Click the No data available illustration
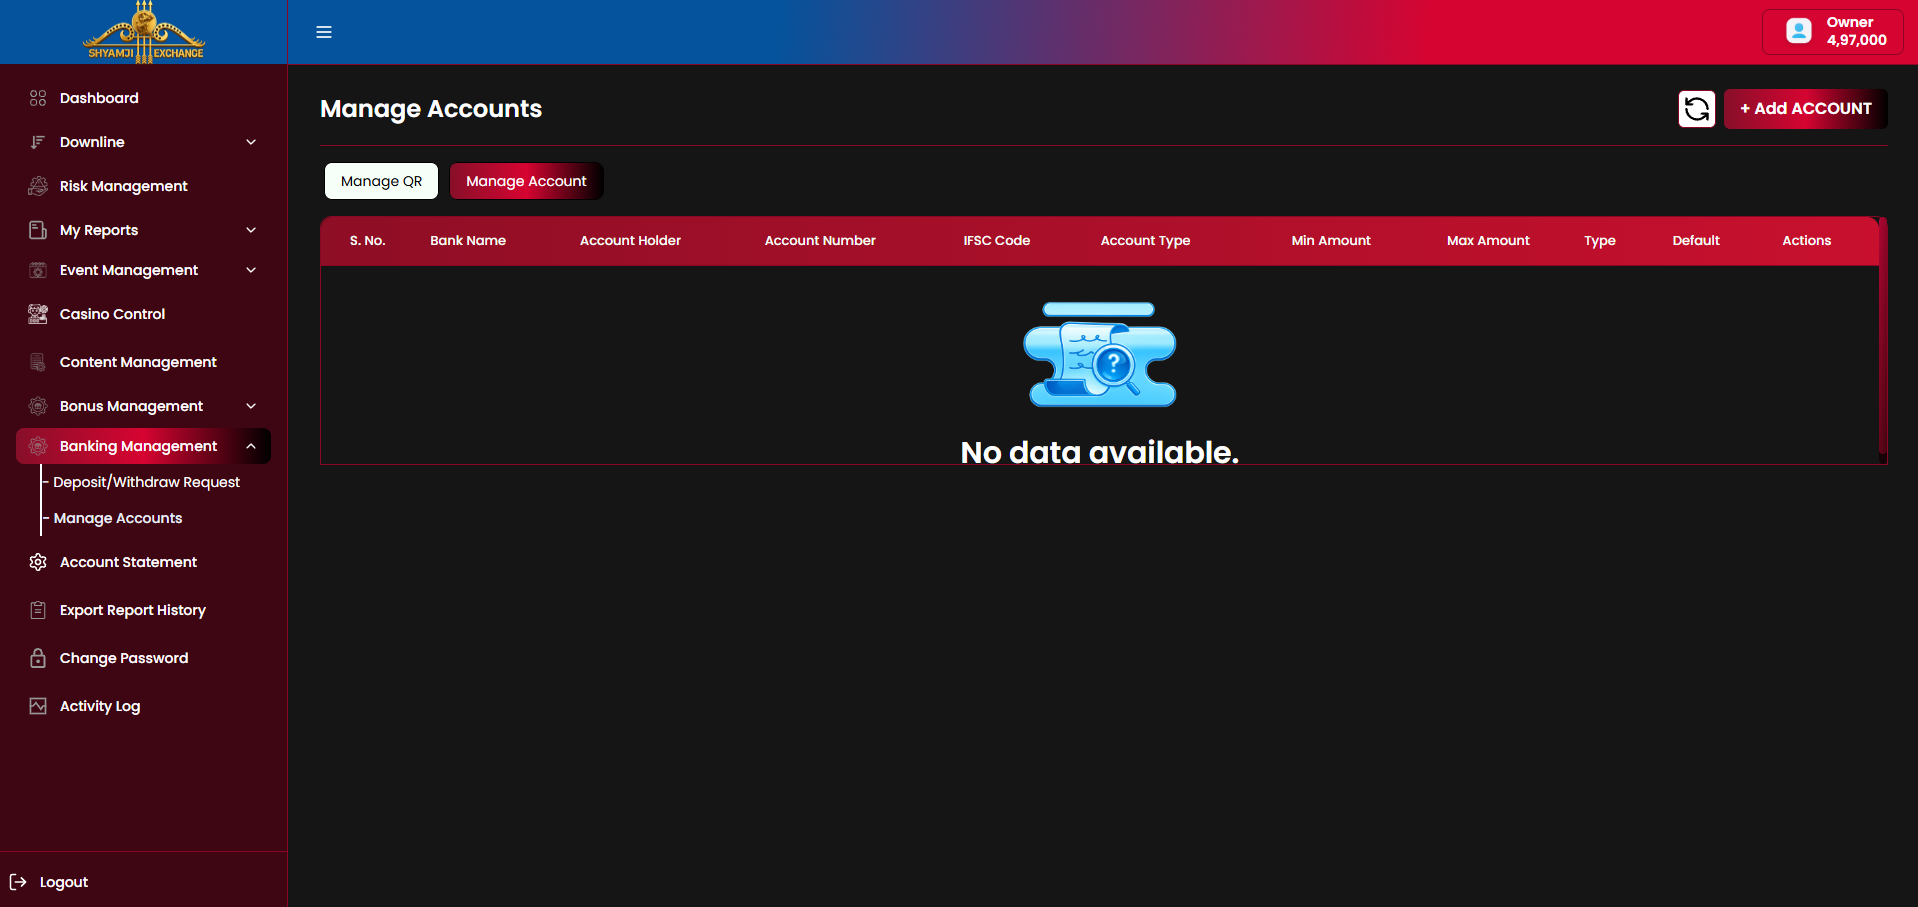Viewport: 1918px width, 907px height. click(1100, 354)
